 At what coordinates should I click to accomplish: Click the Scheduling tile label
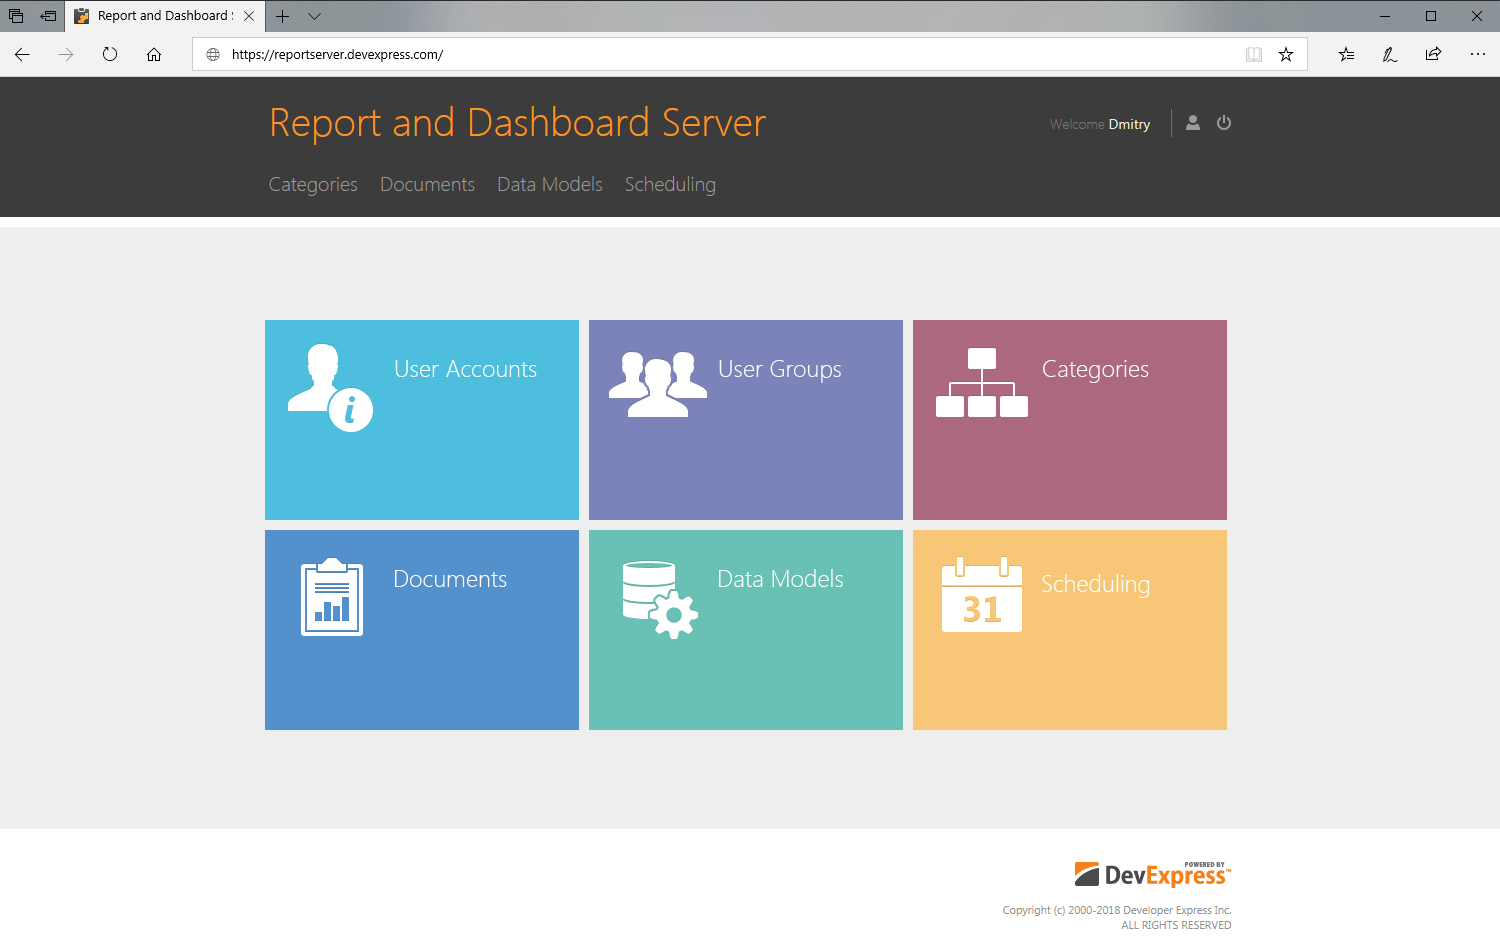click(1095, 584)
